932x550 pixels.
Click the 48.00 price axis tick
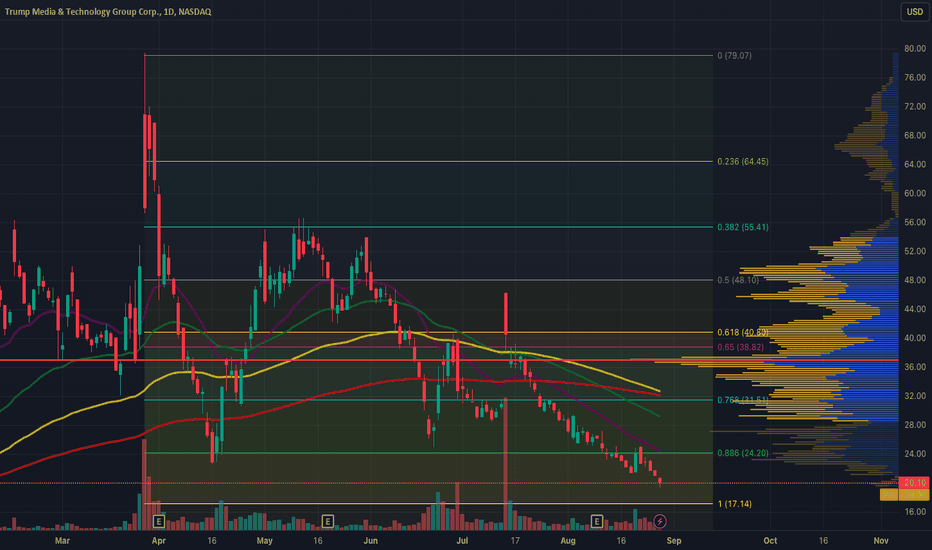tap(915, 280)
